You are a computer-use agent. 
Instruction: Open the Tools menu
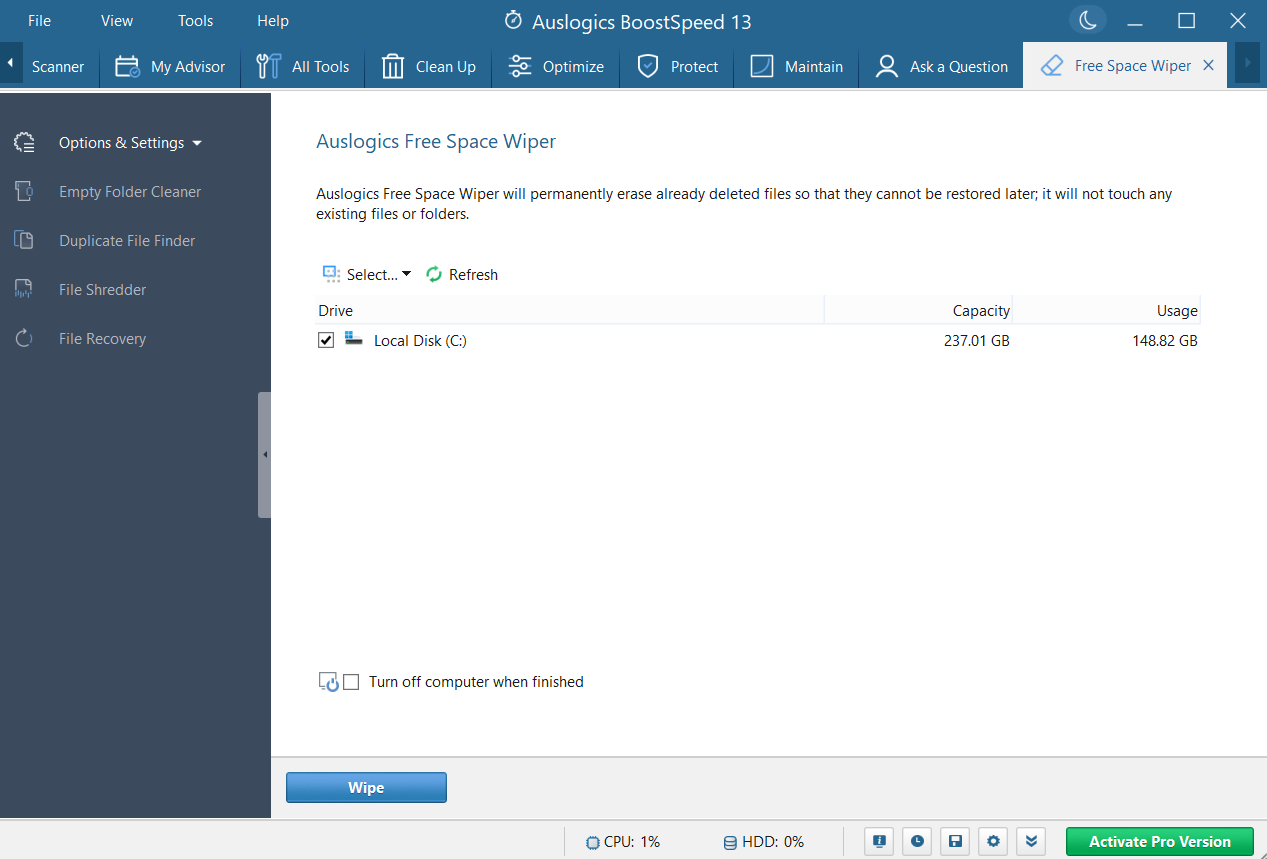(196, 21)
